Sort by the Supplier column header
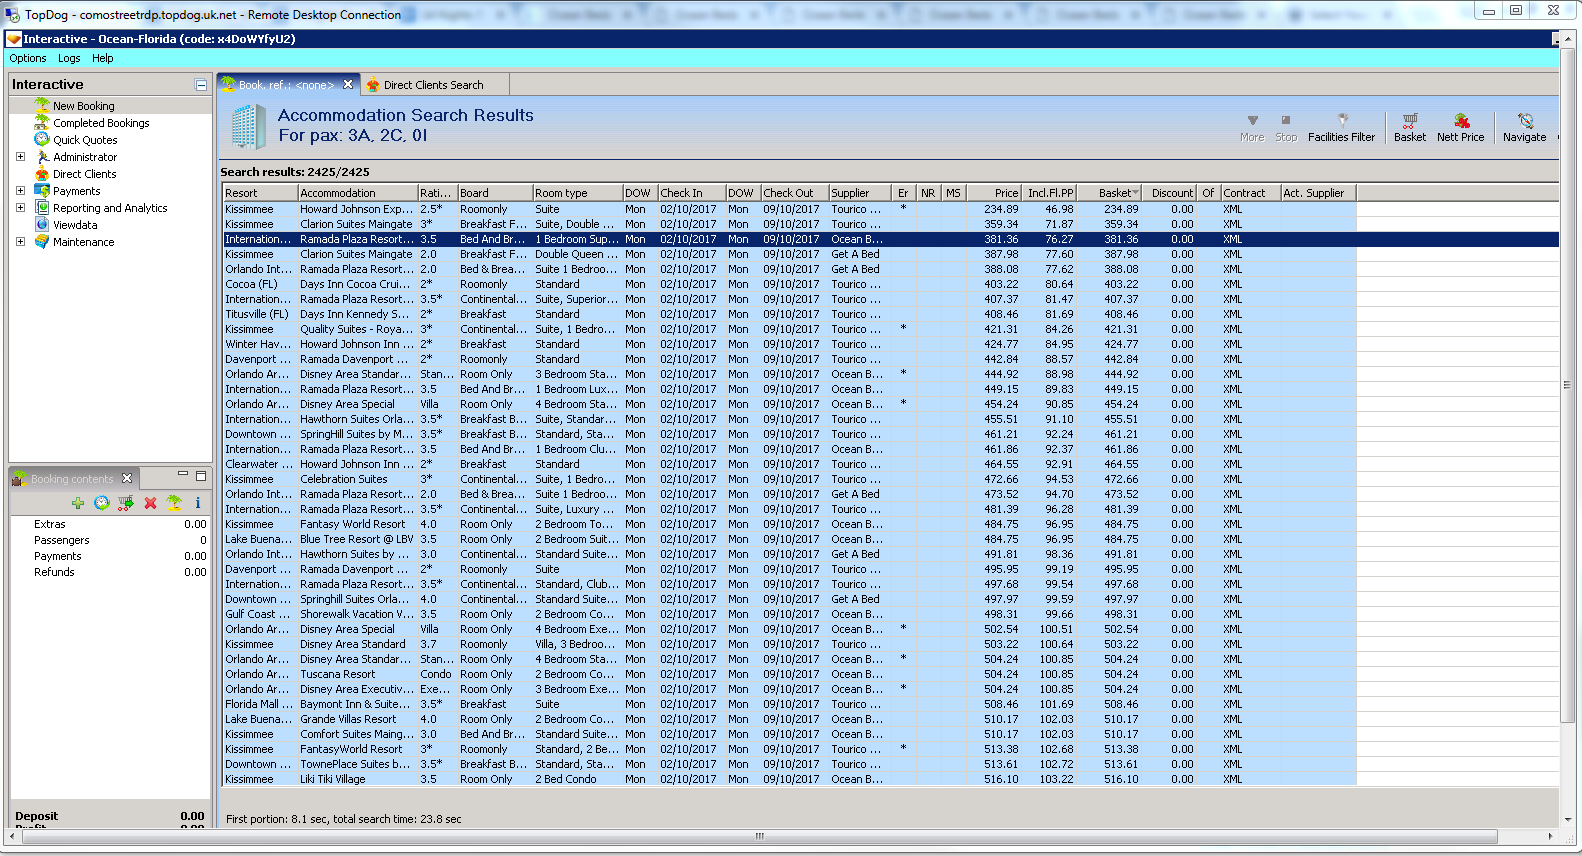Screen dimensions: 1582x856 click(x=860, y=193)
